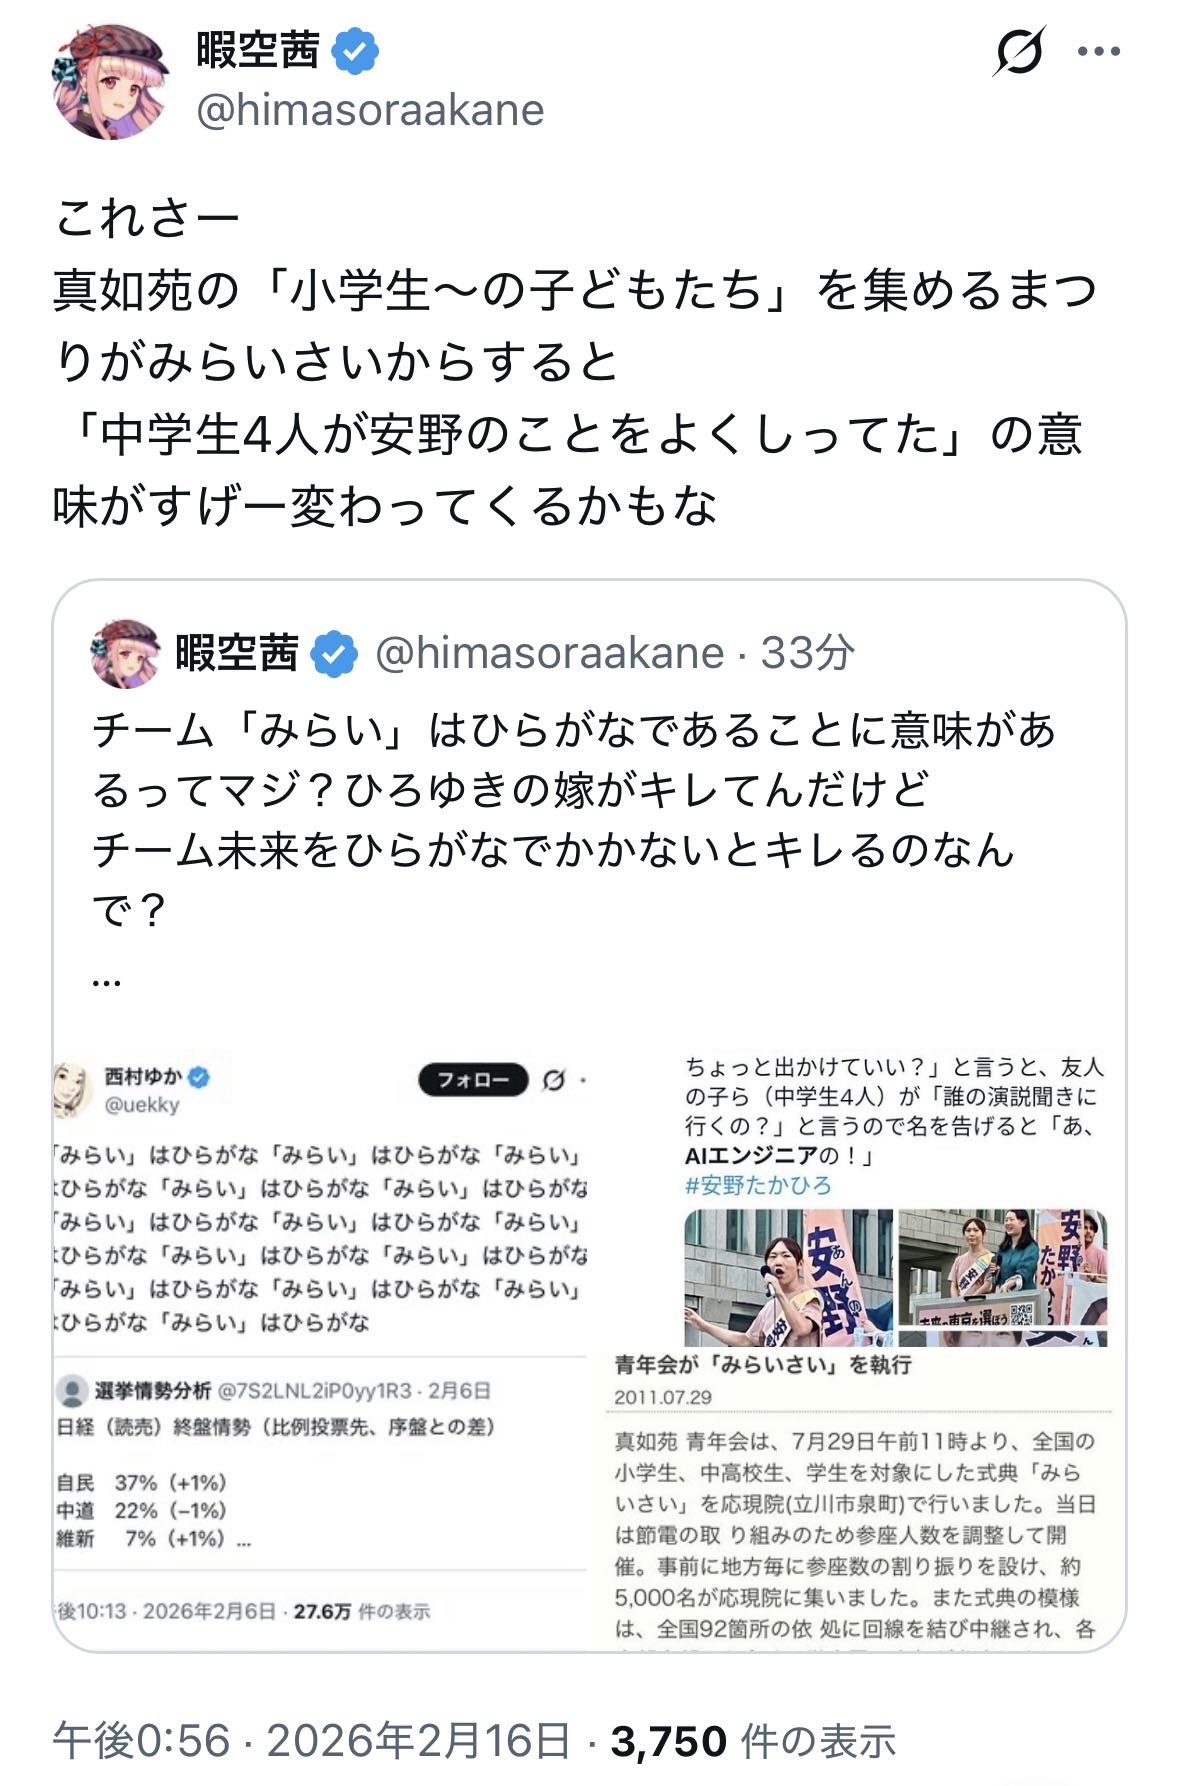Expand quoted tweet text via the ellipsis
Screen dimensions: 1179x1786
pos(106,983)
